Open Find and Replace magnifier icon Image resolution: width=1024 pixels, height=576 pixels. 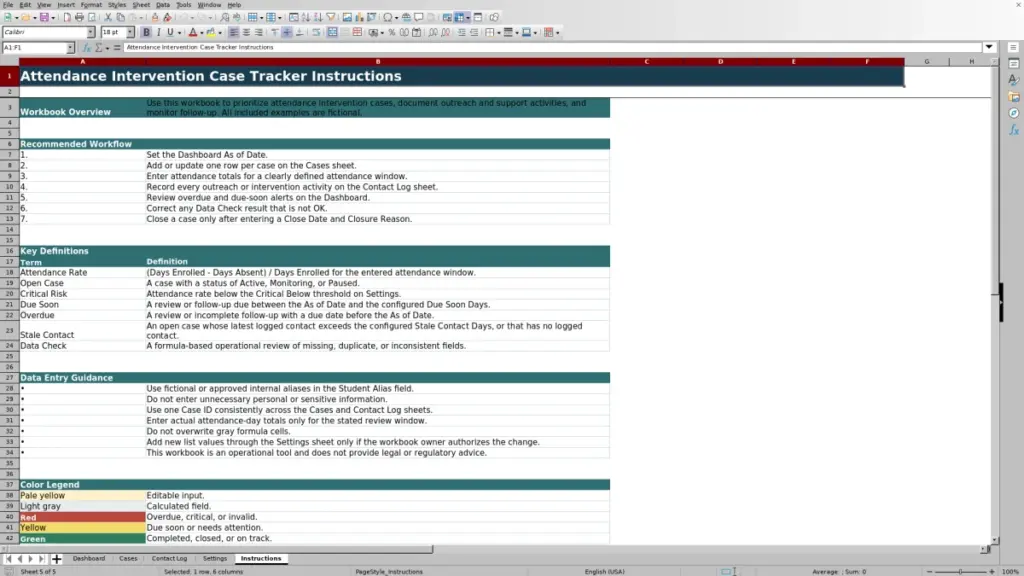click(x=225, y=18)
